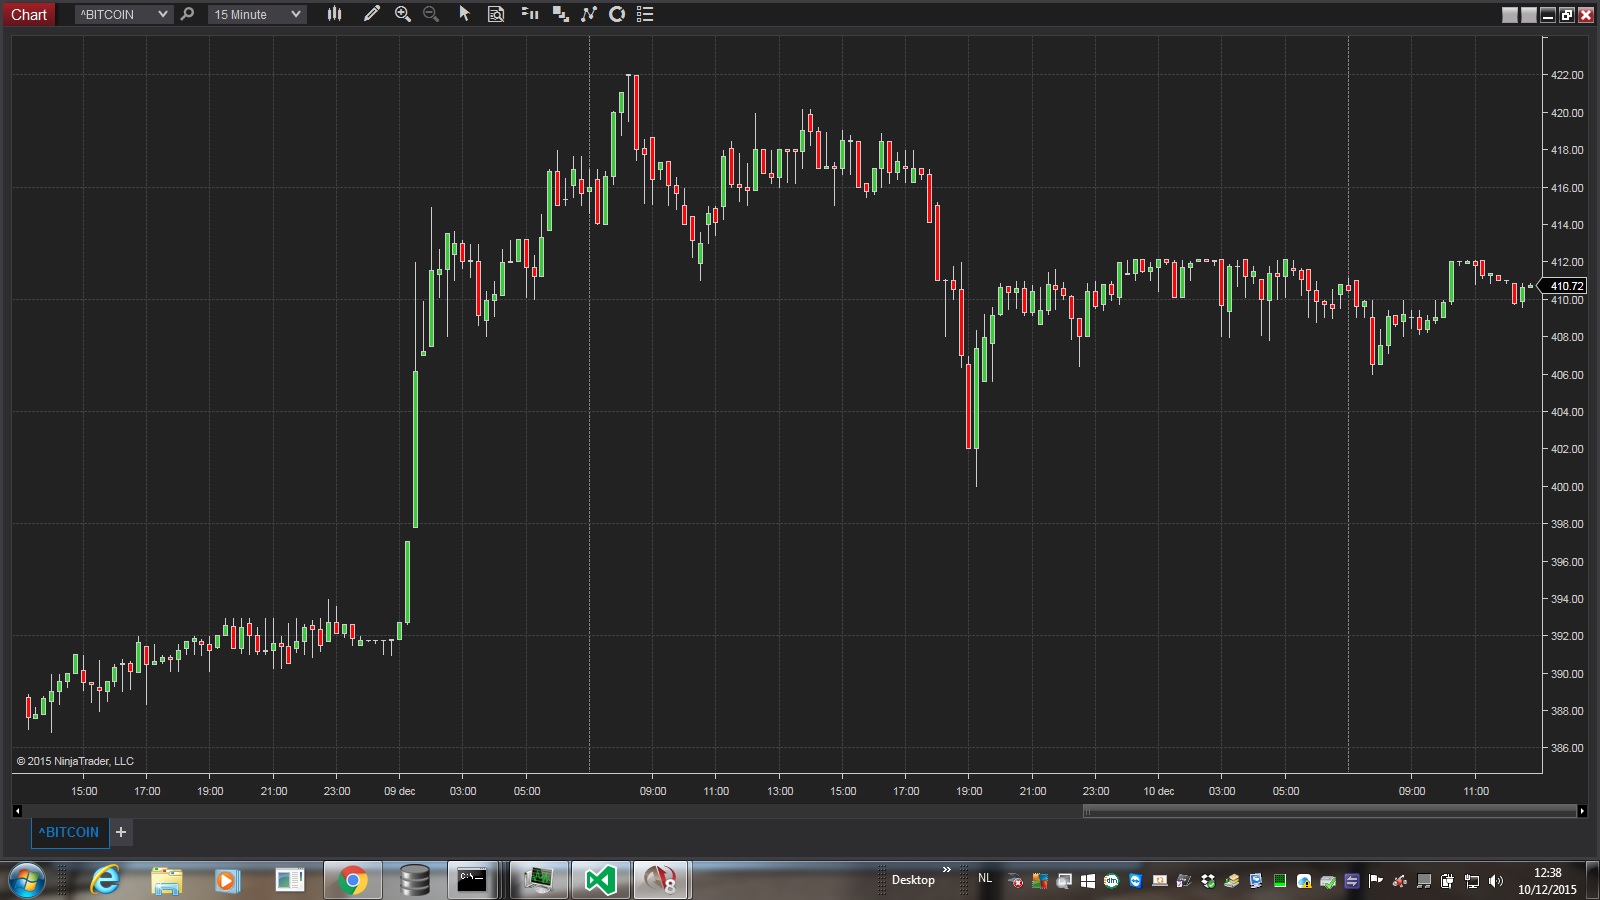Image resolution: width=1600 pixels, height=900 pixels.
Task: Click the 386.00 price axis label
Action: 1567,748
